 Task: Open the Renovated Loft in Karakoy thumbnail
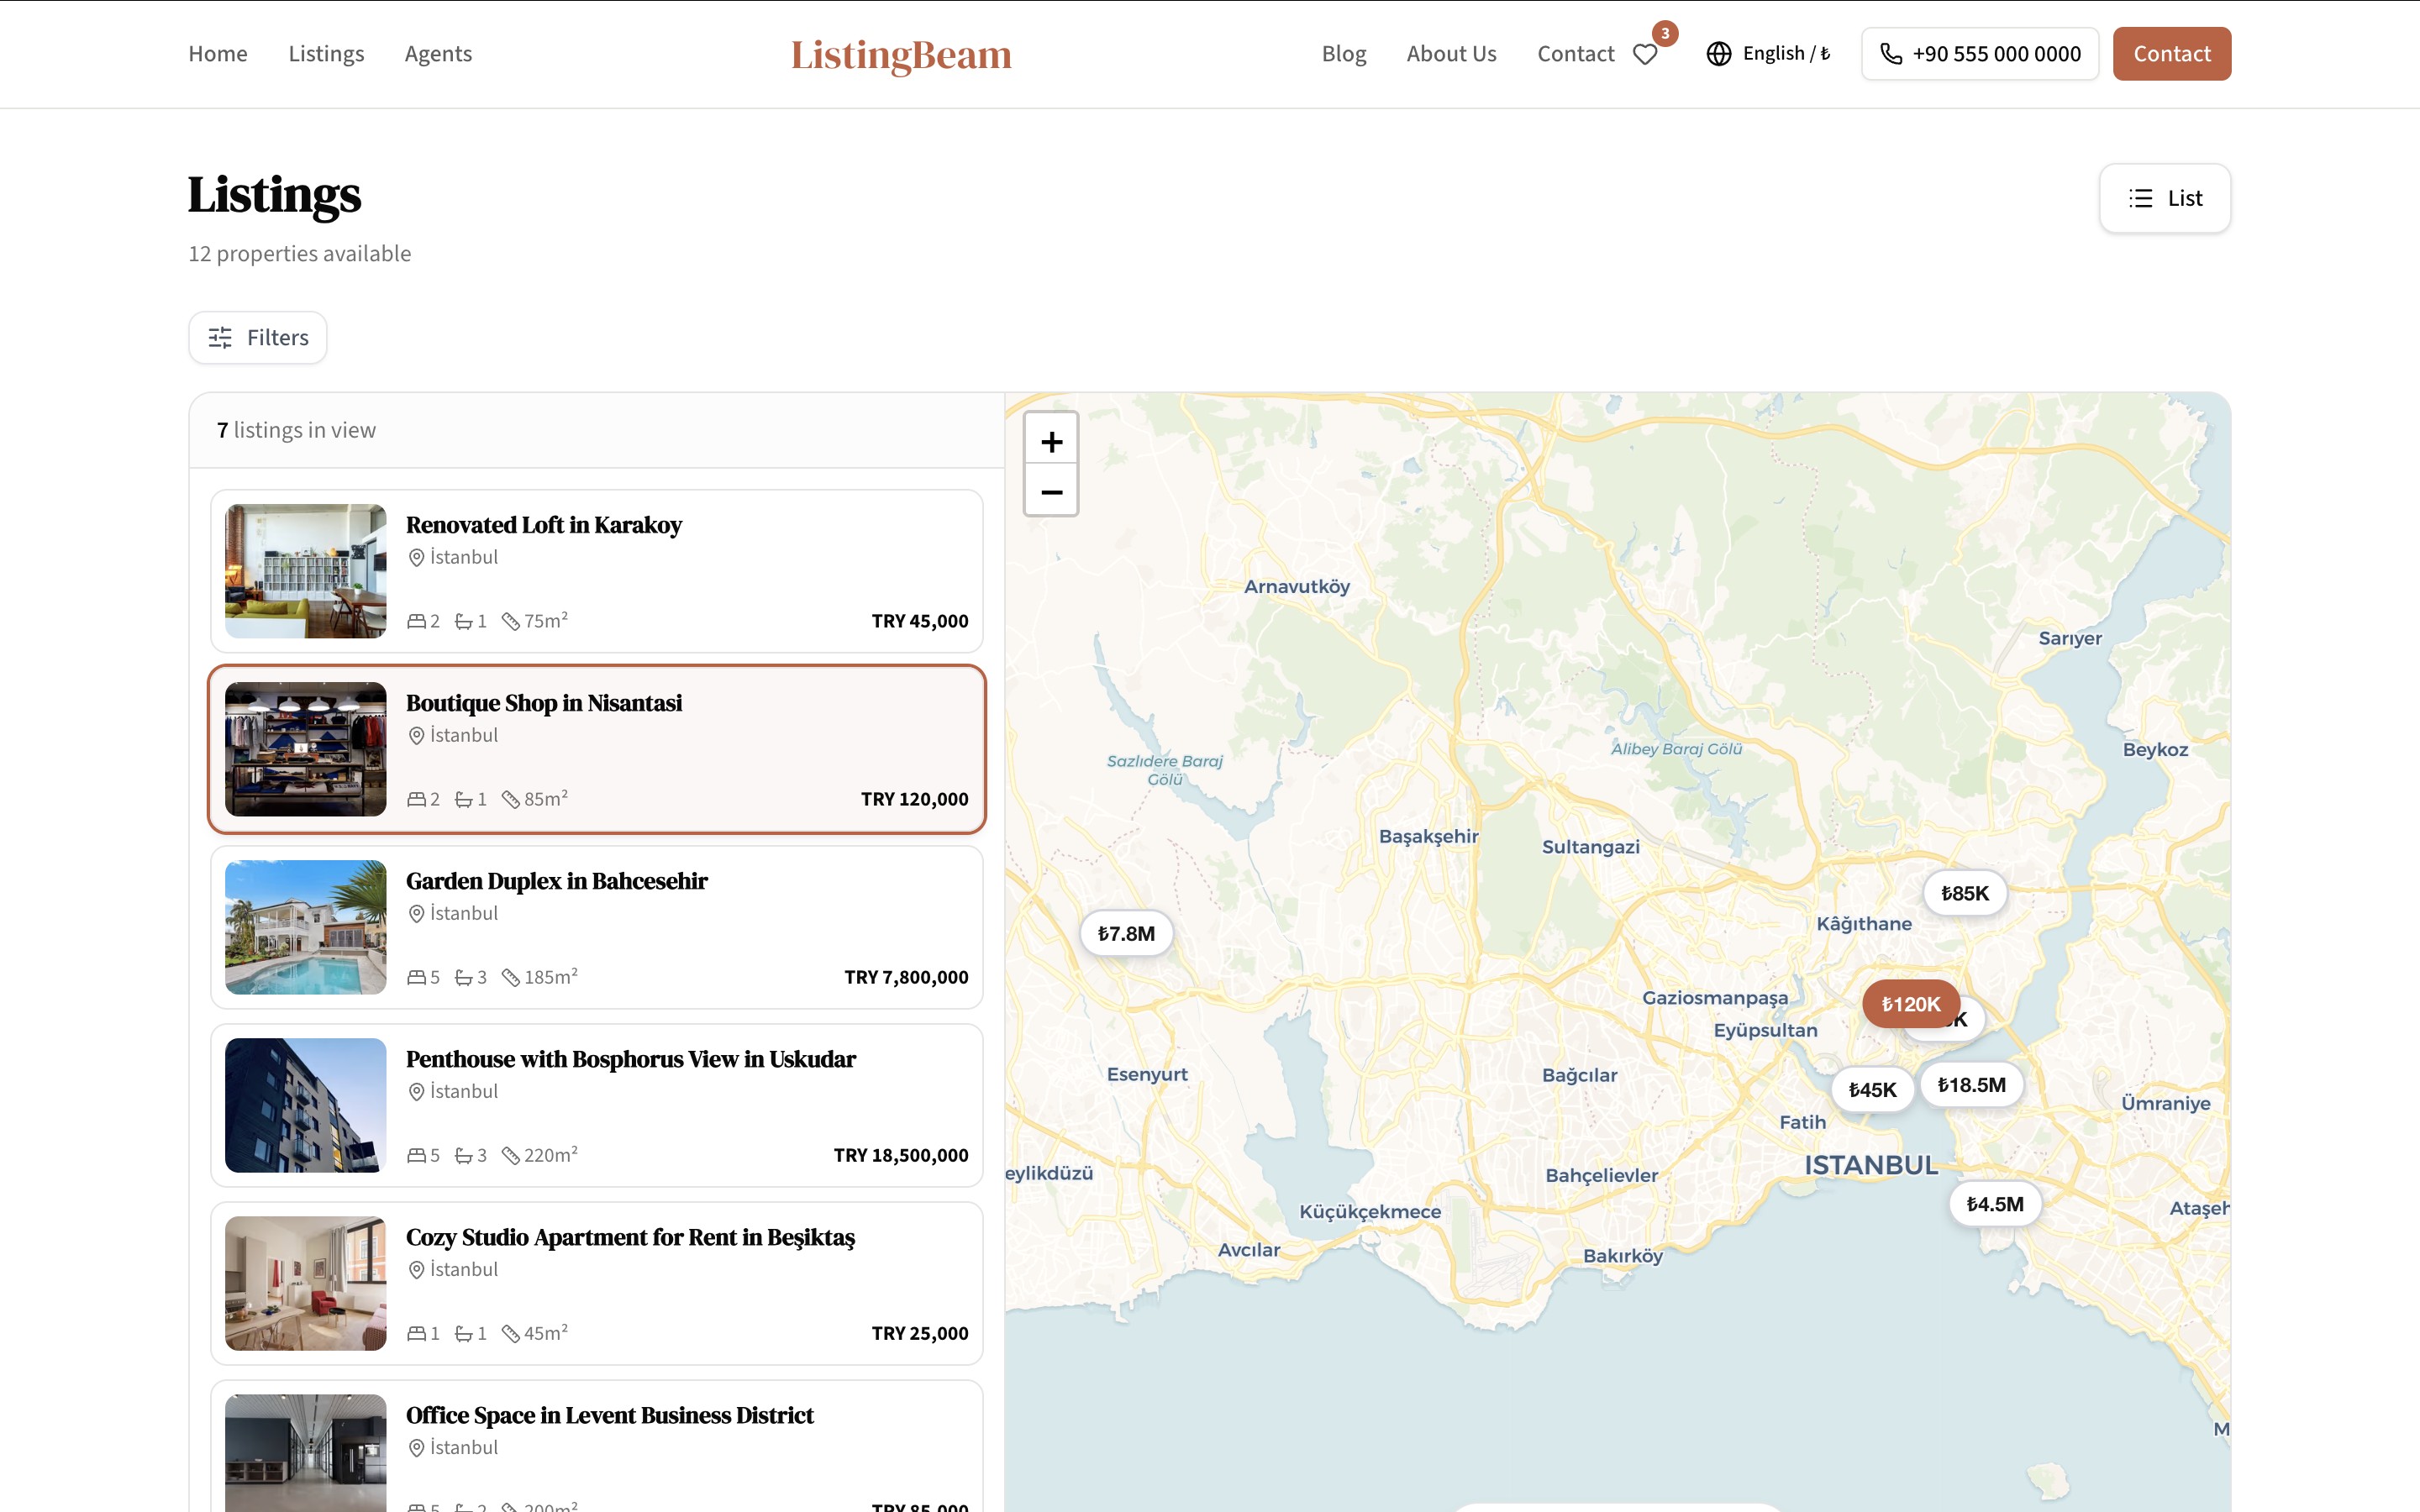click(305, 571)
